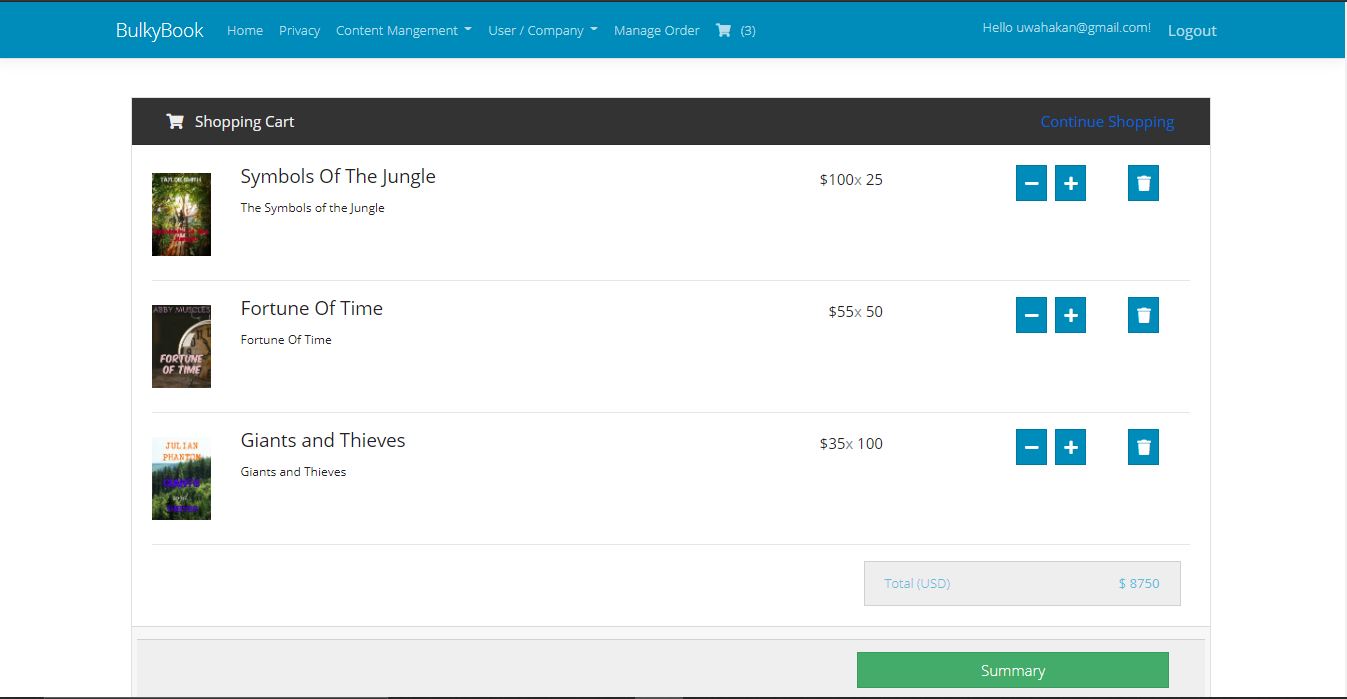Expand the User / Company menu

(x=542, y=30)
